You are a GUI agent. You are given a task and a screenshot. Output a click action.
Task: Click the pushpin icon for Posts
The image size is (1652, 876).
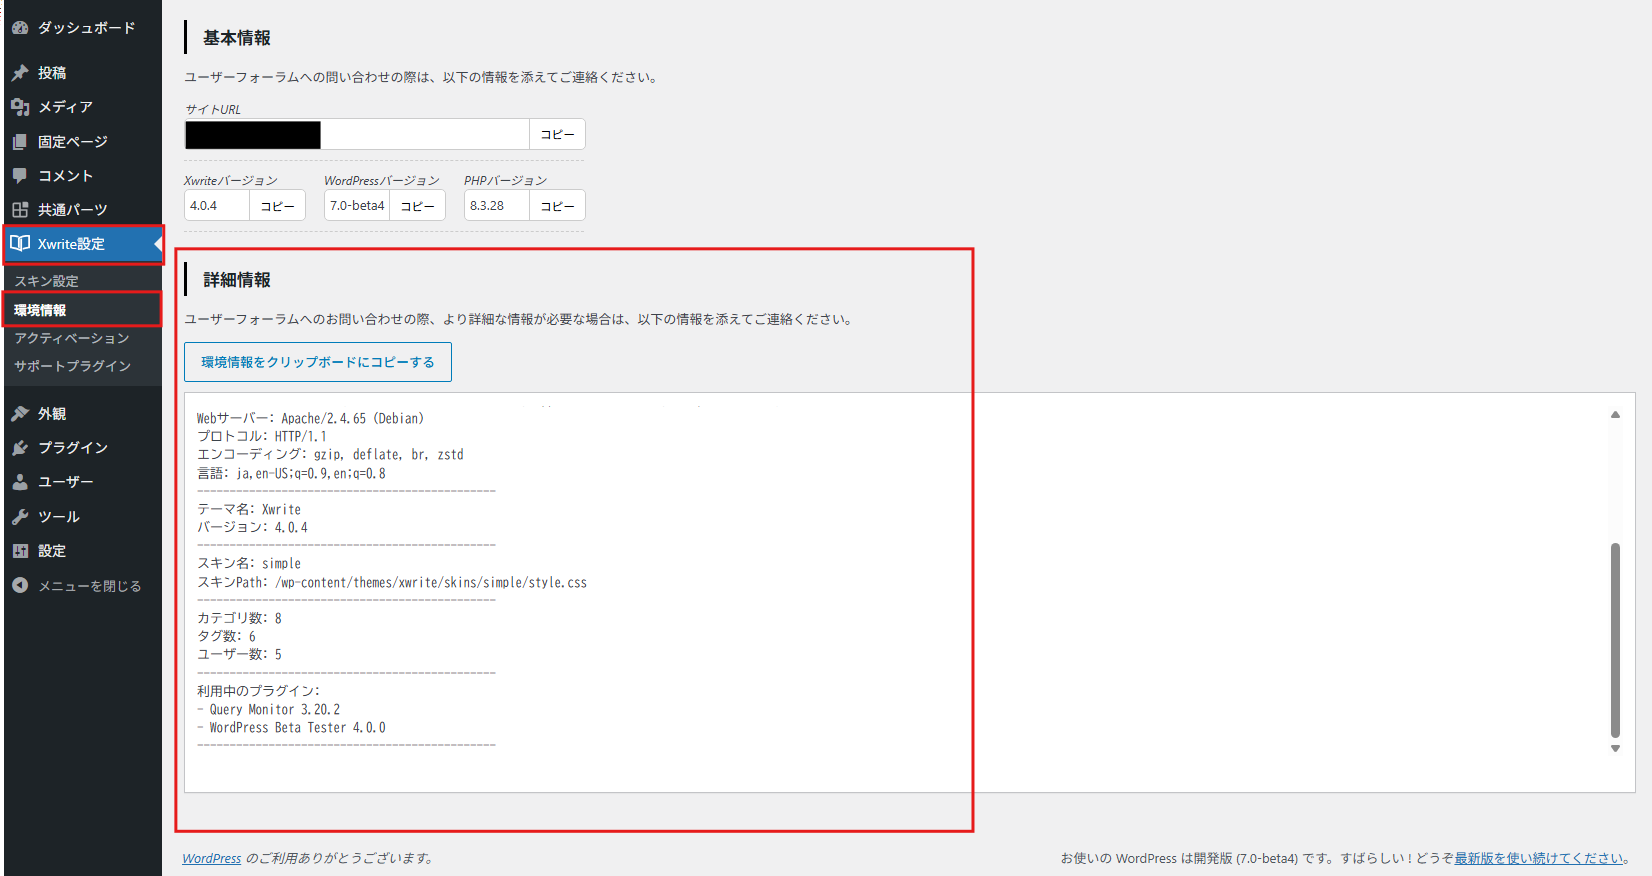click(20, 73)
